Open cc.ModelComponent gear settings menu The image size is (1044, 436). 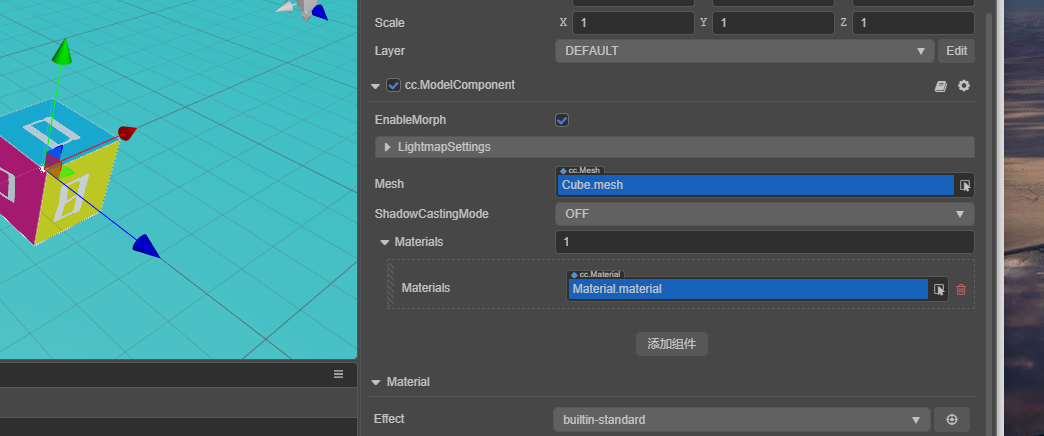point(964,86)
